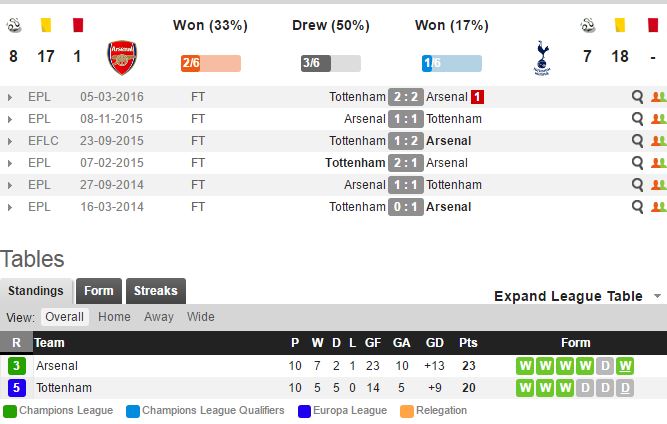Viewport: 667px width, 424px height.
Task: Select the Wide view filter
Action: pyautogui.click(x=200, y=317)
